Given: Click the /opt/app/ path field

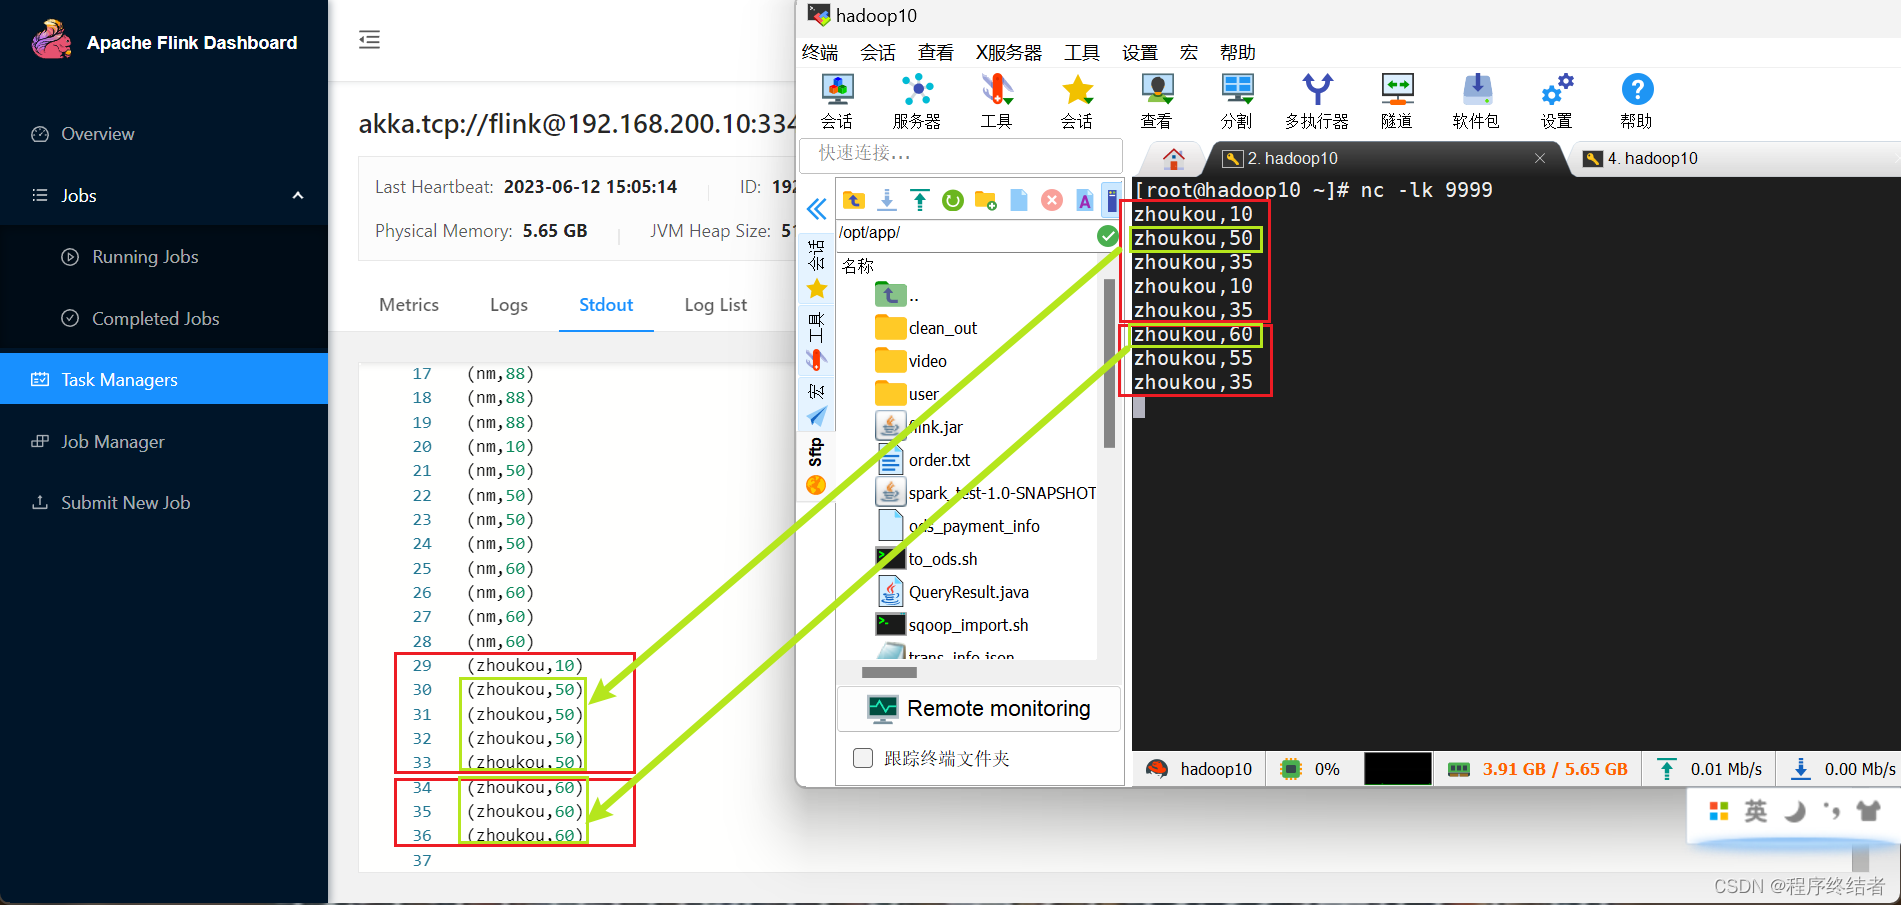Looking at the screenshot, I should [x=966, y=233].
